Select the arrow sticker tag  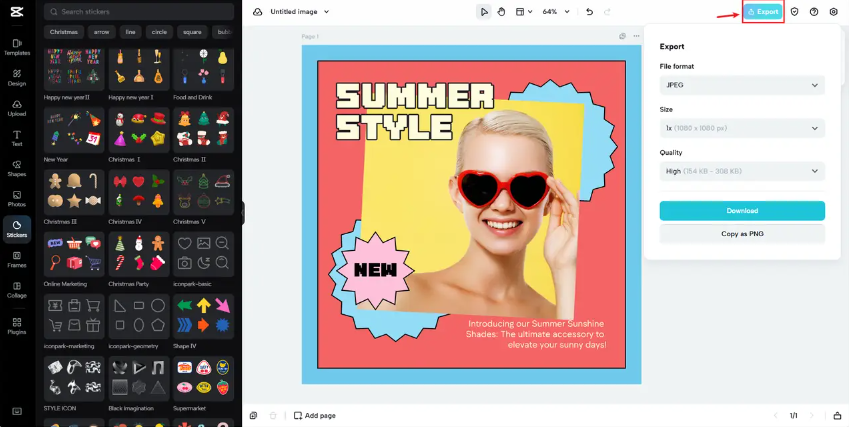[102, 32]
